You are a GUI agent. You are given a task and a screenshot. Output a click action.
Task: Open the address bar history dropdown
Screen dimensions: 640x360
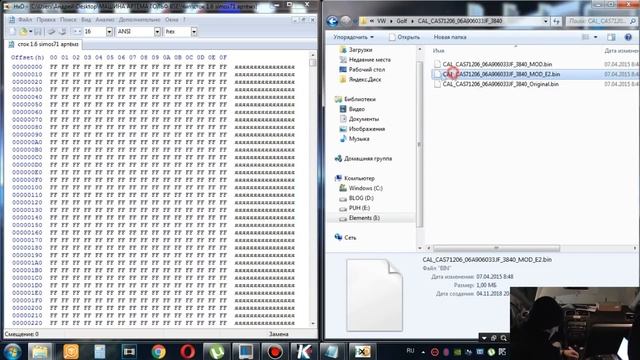coord(546,21)
